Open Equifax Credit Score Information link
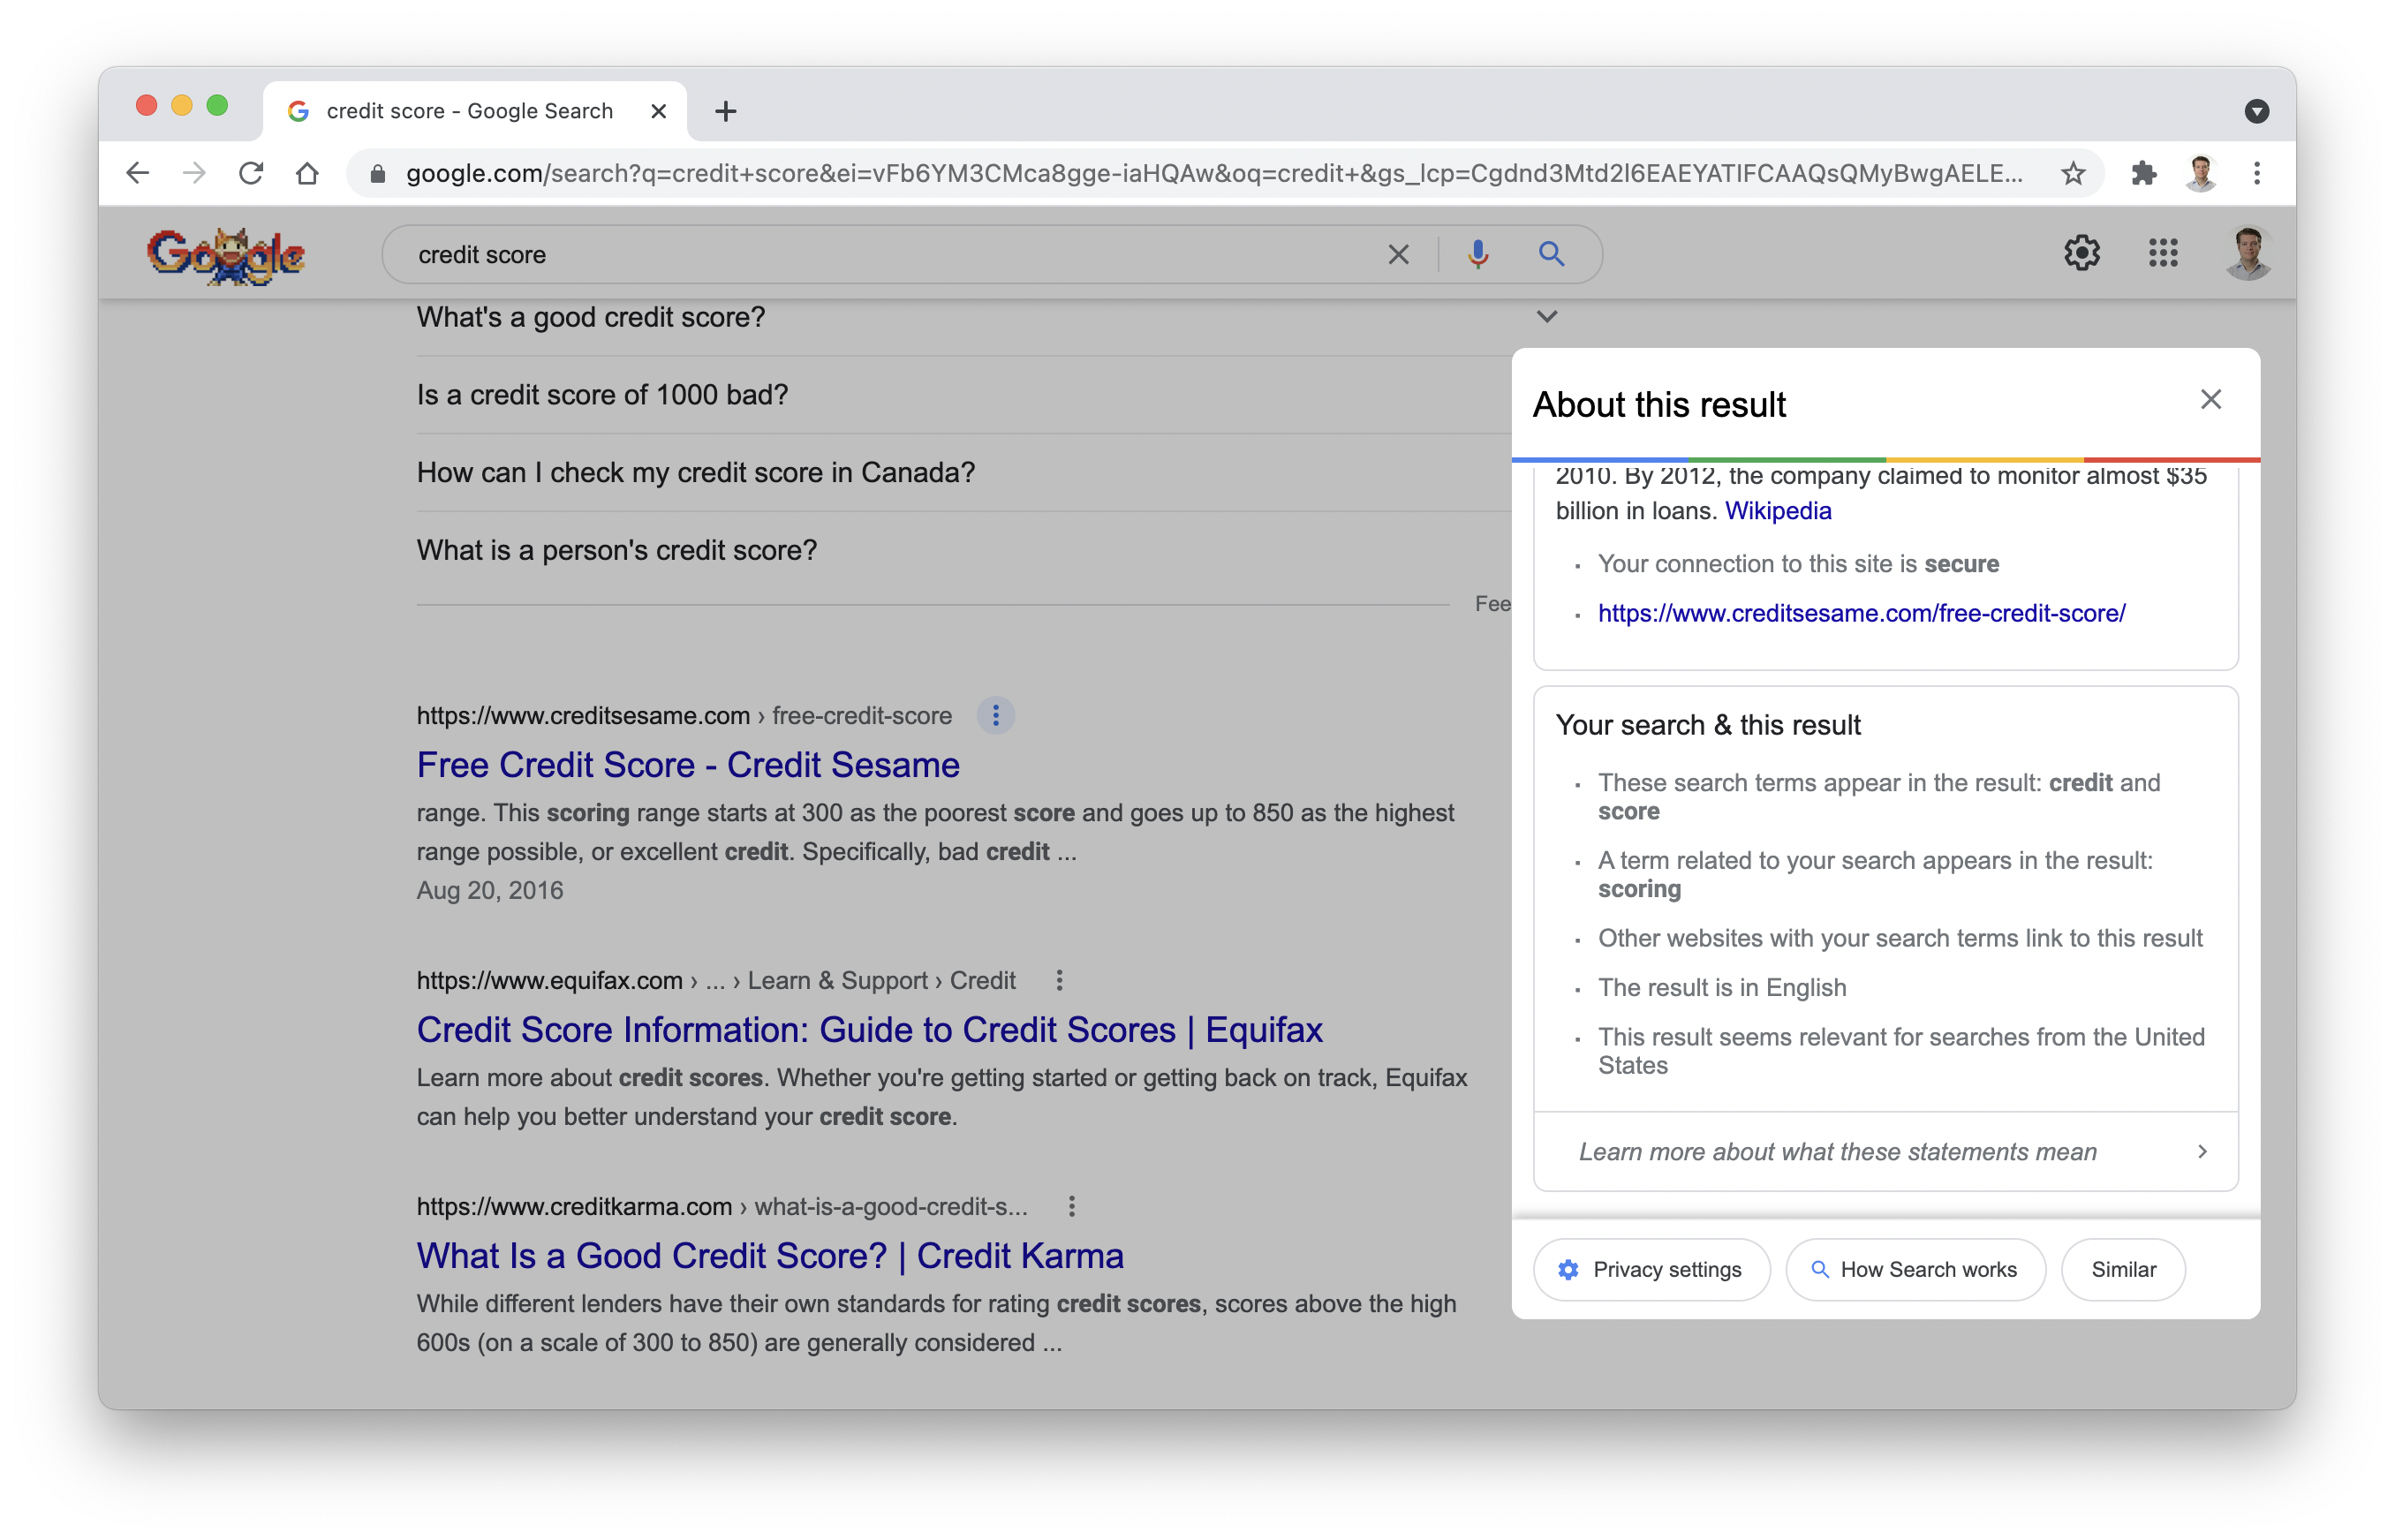2395x1540 pixels. pyautogui.click(x=869, y=1030)
